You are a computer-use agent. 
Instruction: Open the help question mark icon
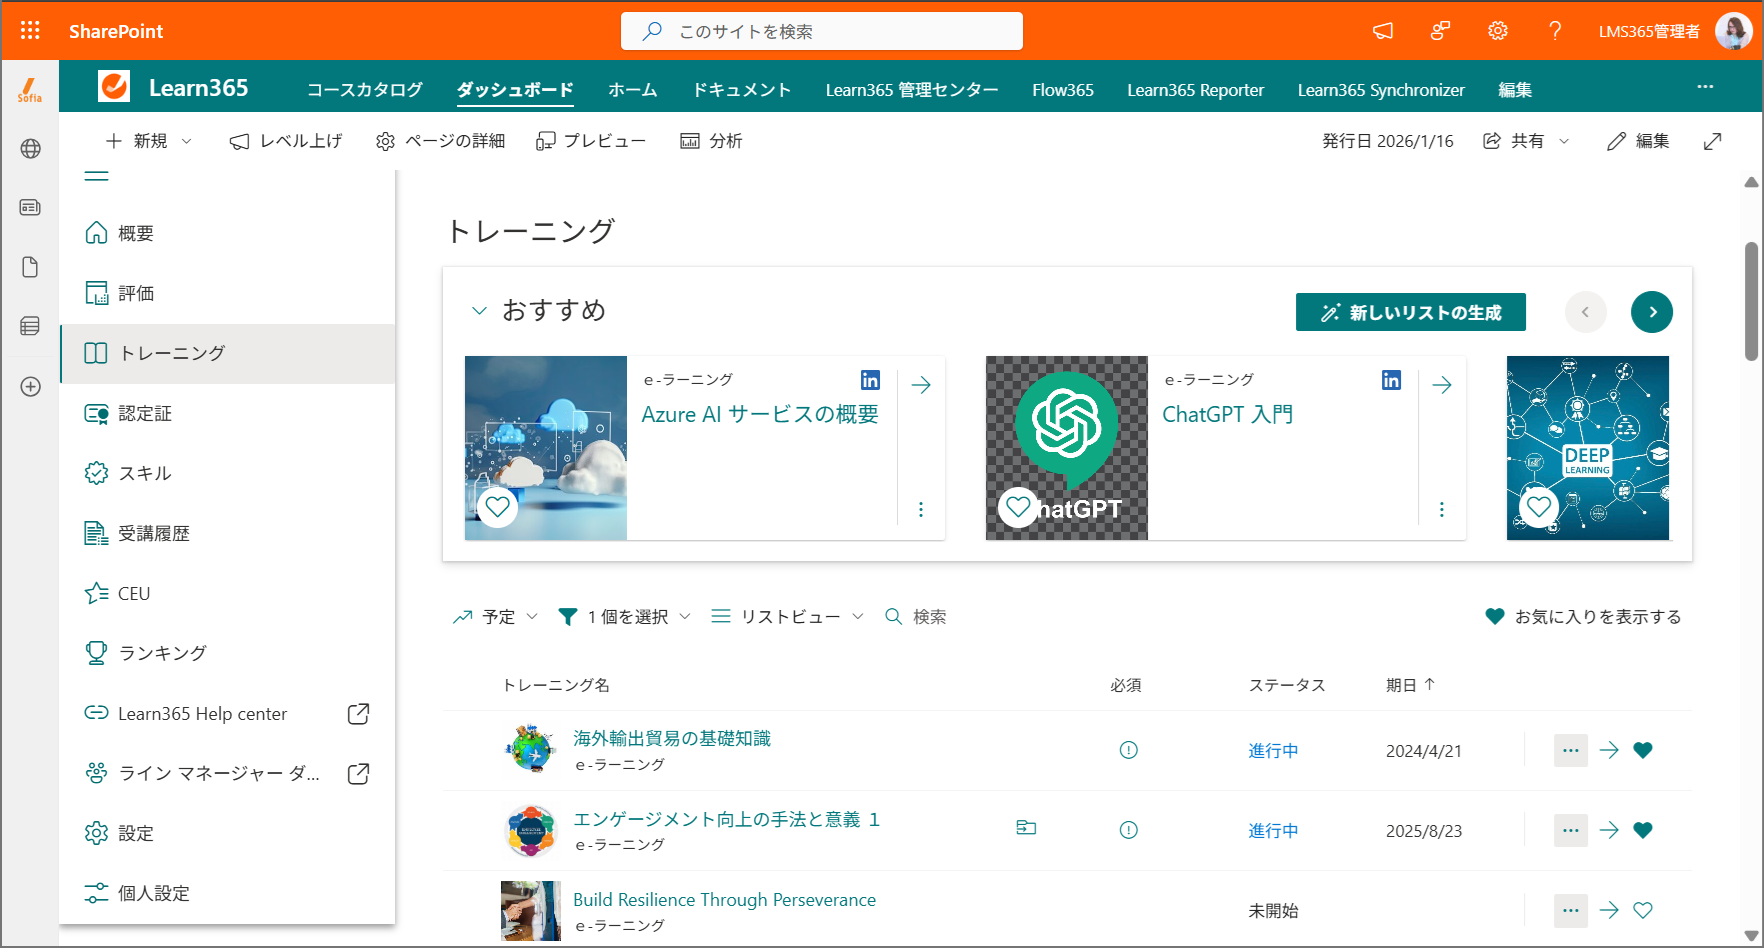click(x=1555, y=31)
